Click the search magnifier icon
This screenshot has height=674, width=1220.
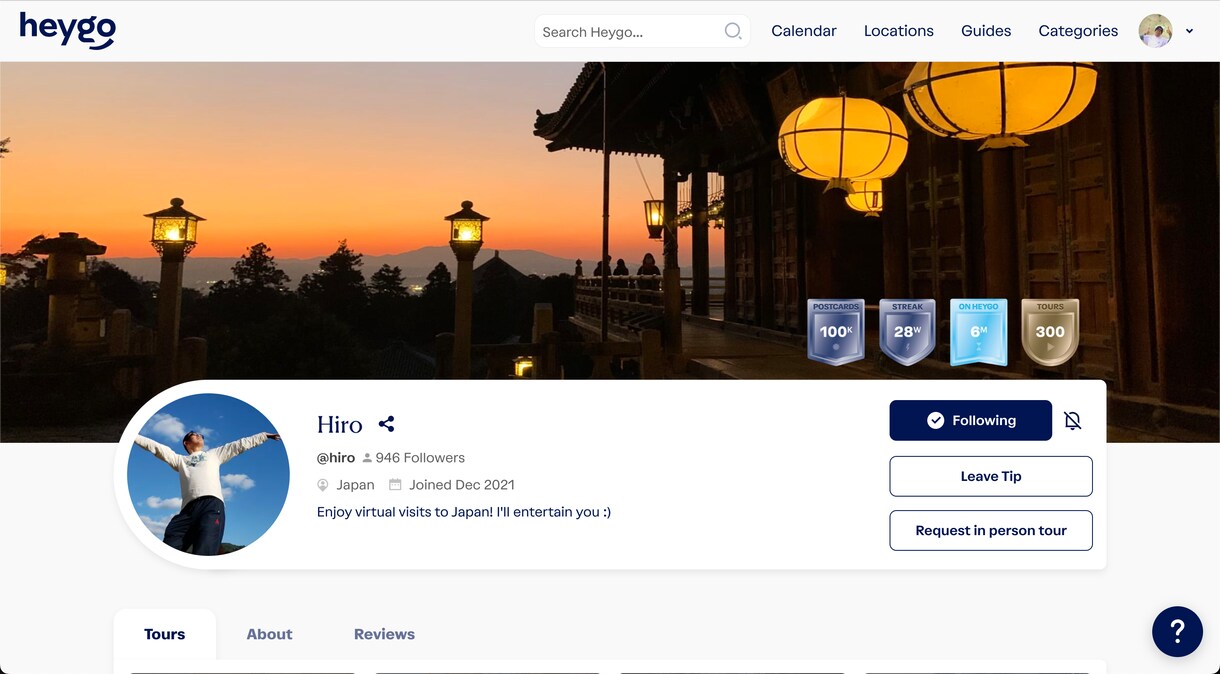tap(733, 31)
